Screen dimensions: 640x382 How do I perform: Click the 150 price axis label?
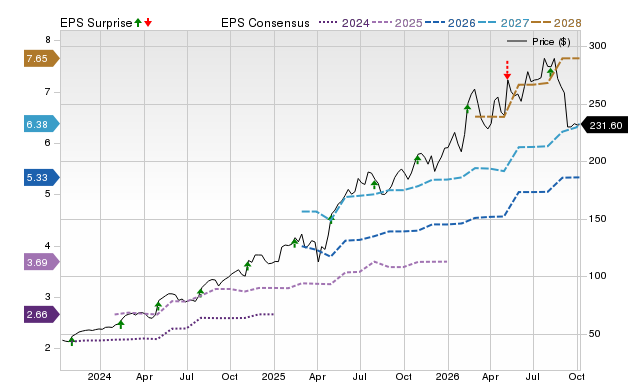click(598, 219)
